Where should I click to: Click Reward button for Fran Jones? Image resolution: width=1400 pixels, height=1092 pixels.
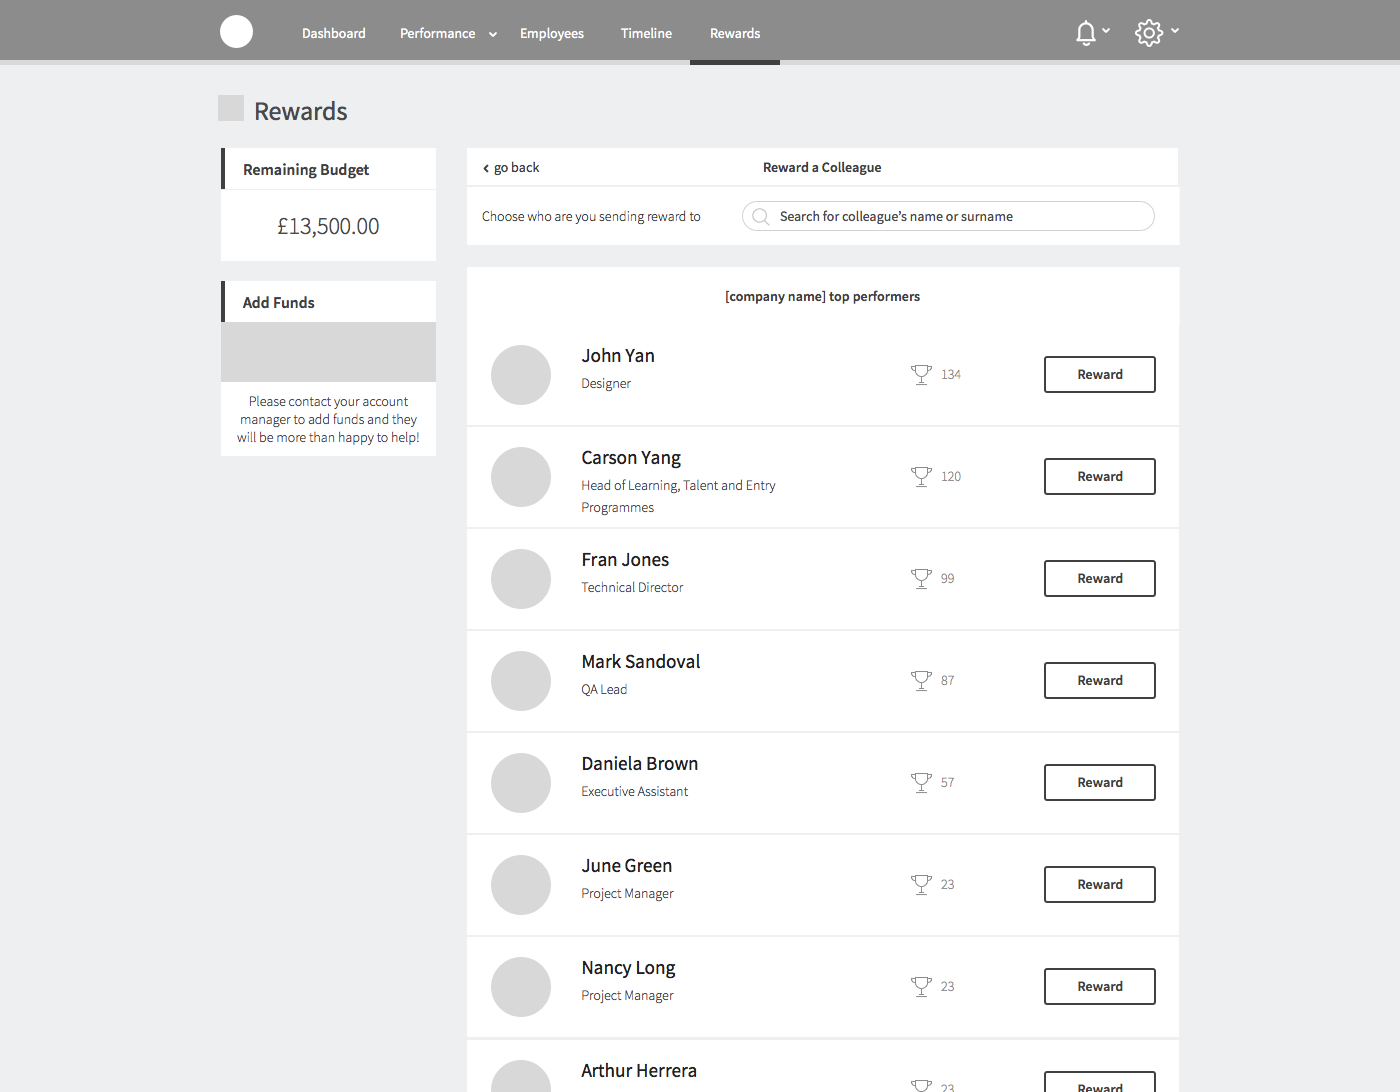(1100, 578)
